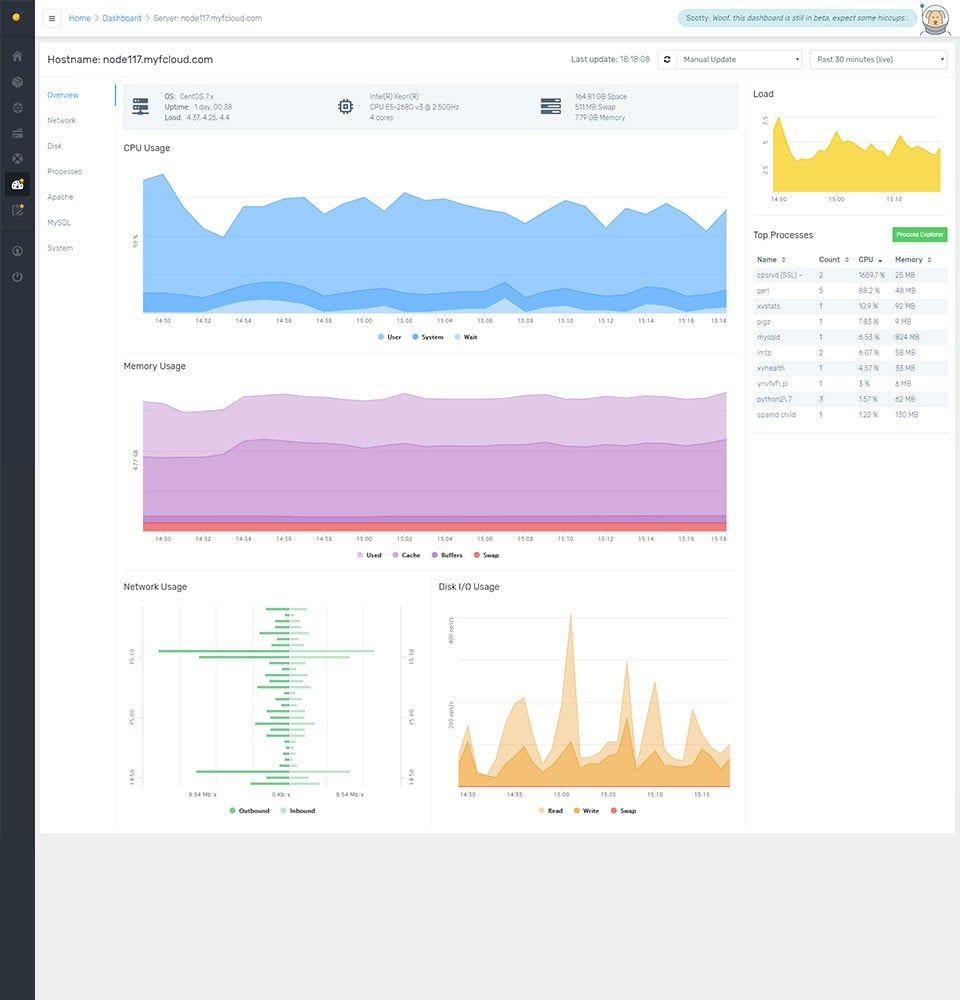Toggle the Cache series in Memory legend
This screenshot has width=960, height=1000.
[405, 555]
